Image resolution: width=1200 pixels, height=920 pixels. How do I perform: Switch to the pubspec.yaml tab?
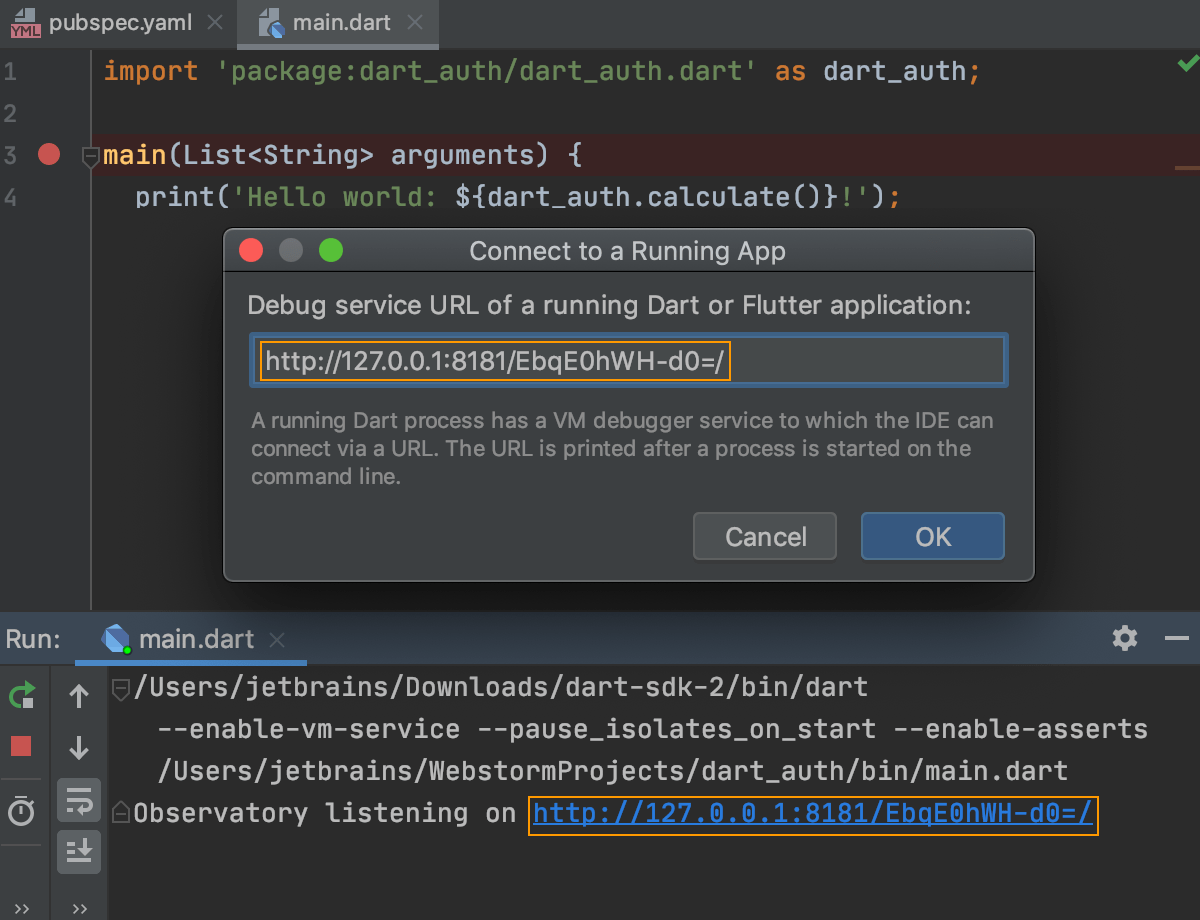point(110,22)
